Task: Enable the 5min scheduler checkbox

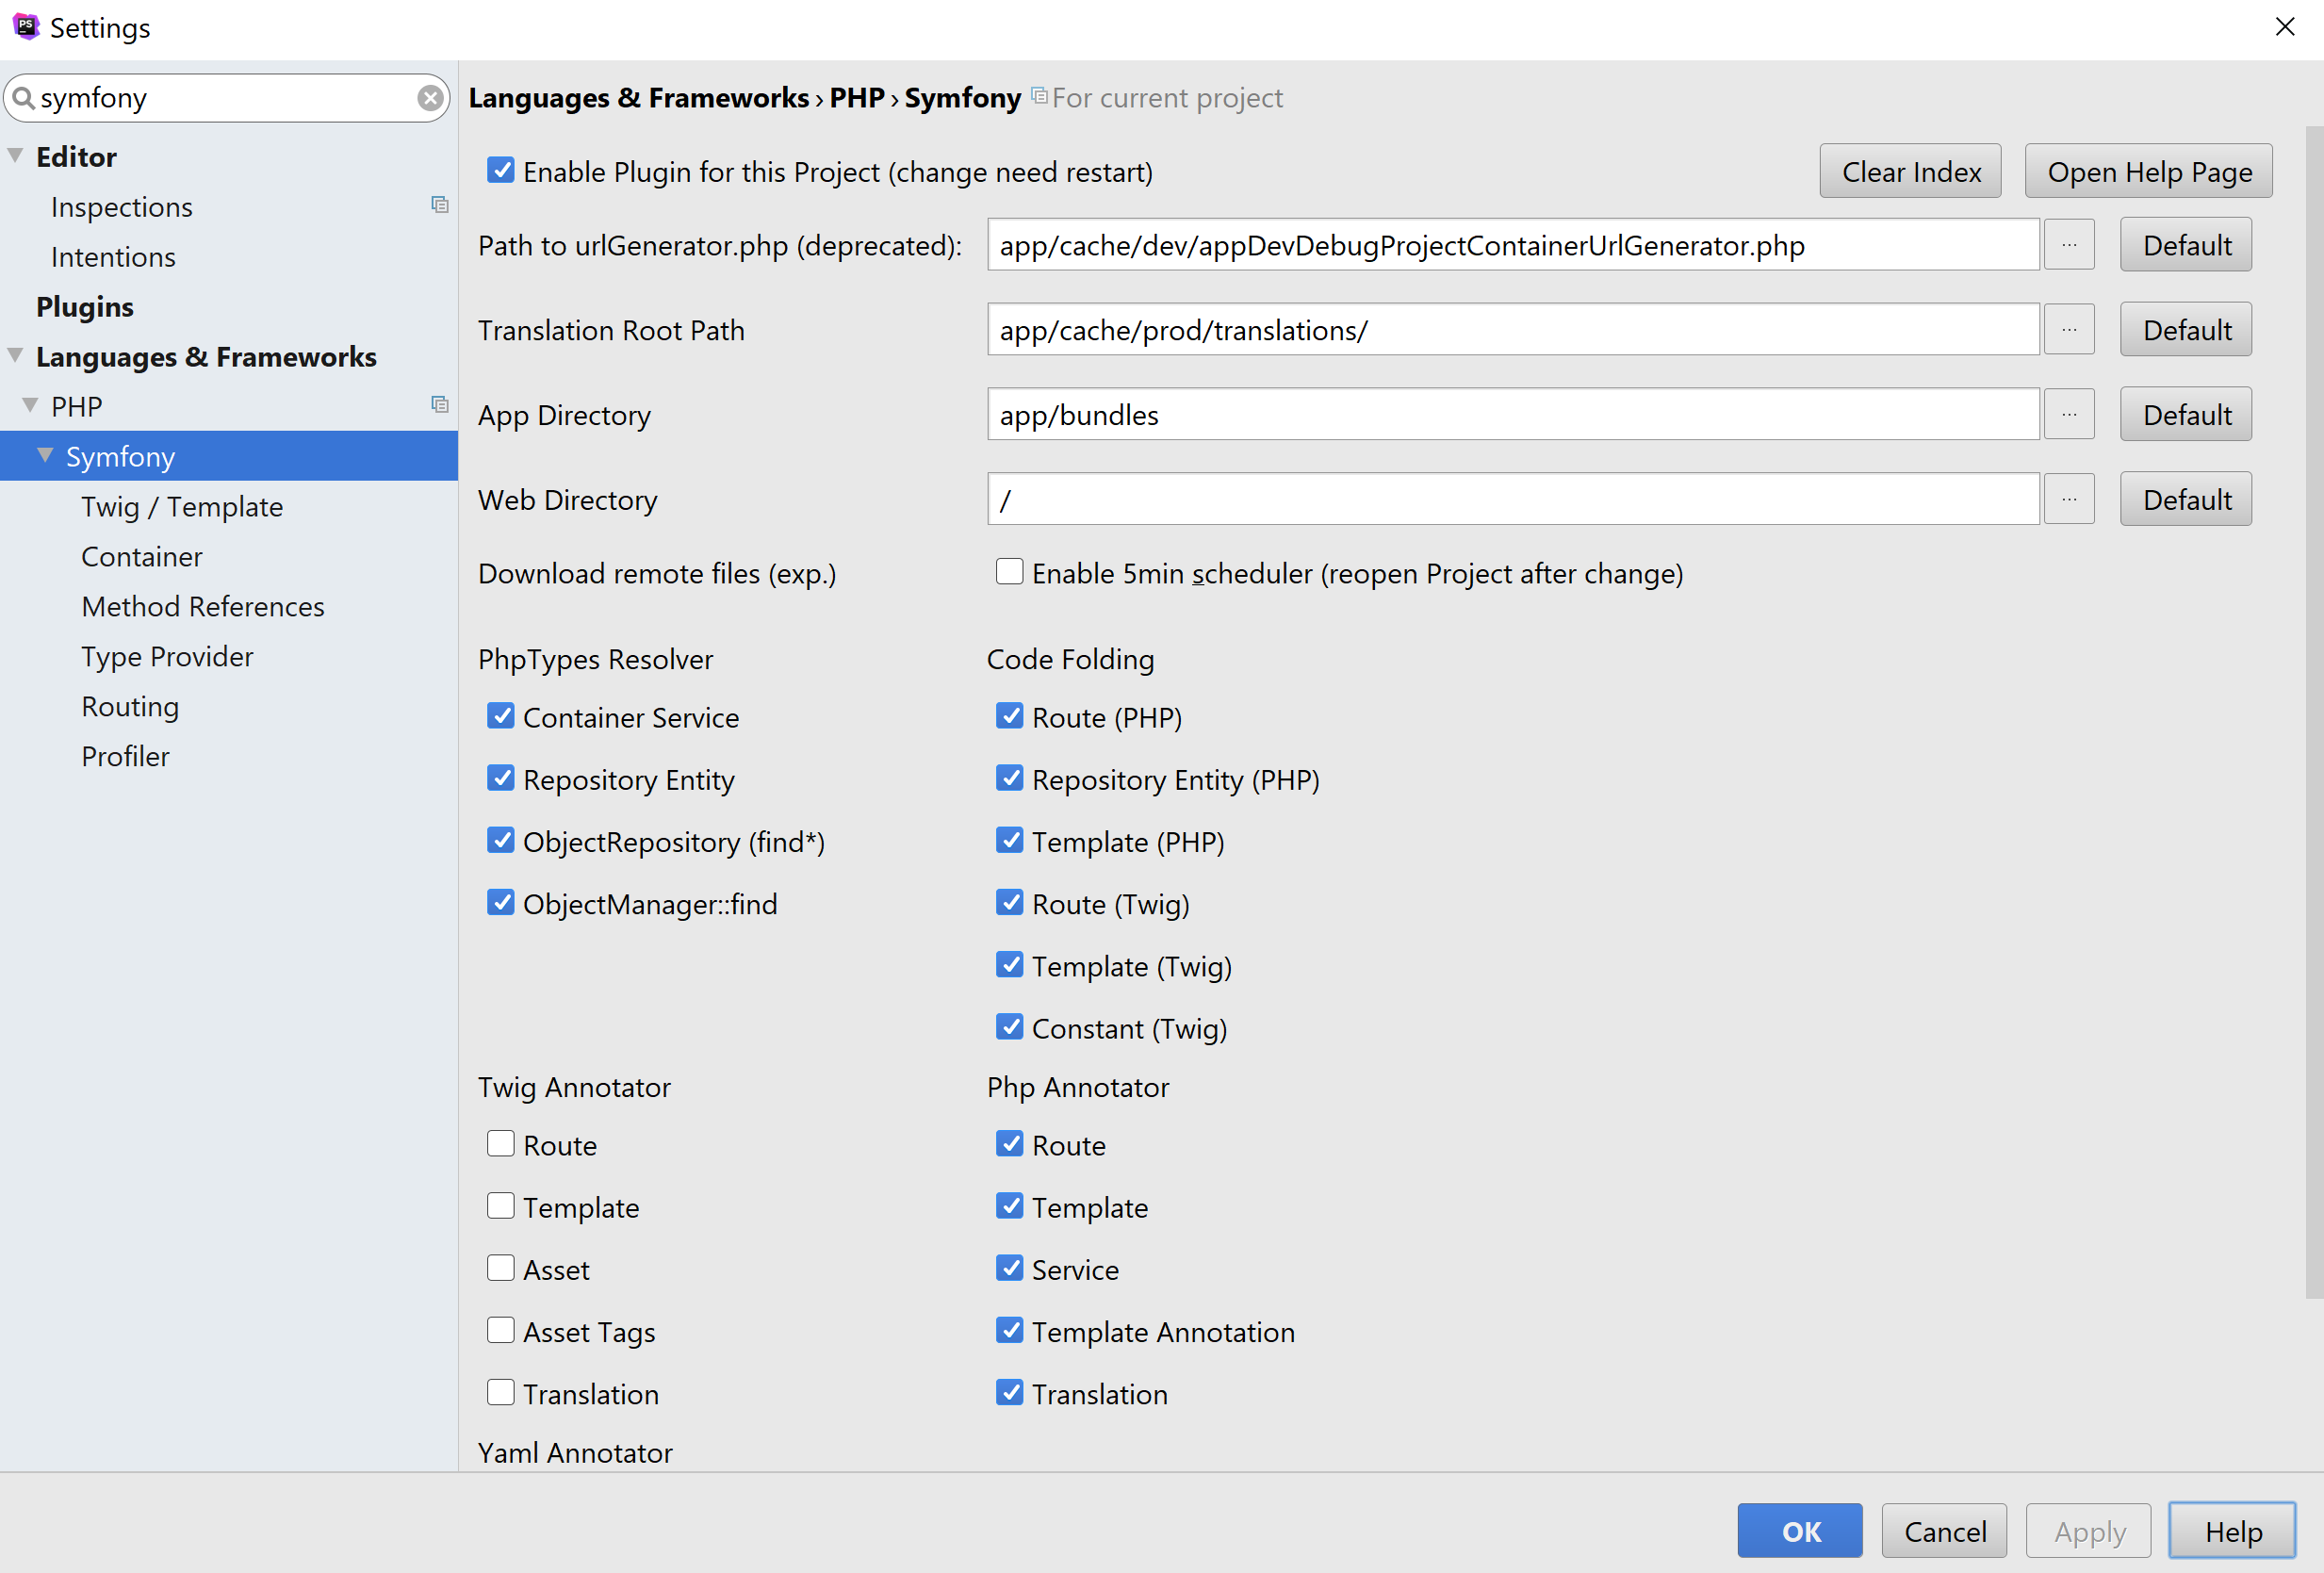Action: 1010,572
